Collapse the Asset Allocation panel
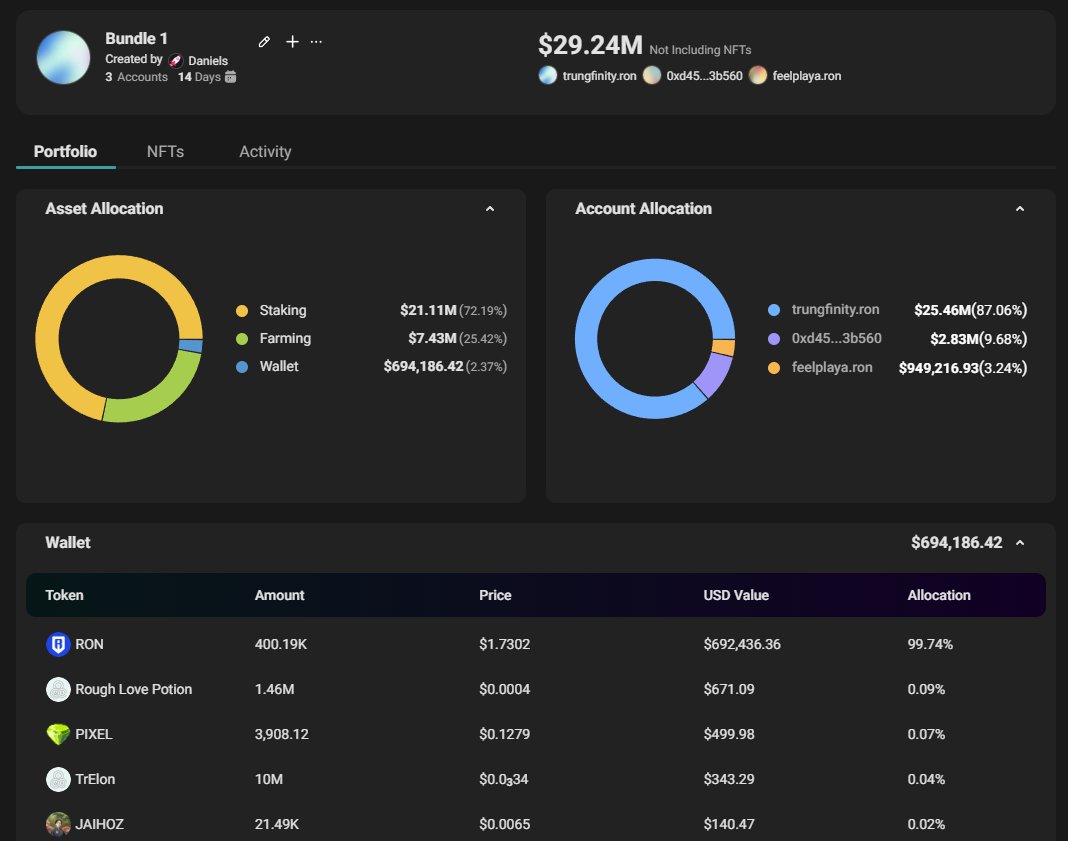Screen dimensions: 1068x841 [x=490, y=209]
